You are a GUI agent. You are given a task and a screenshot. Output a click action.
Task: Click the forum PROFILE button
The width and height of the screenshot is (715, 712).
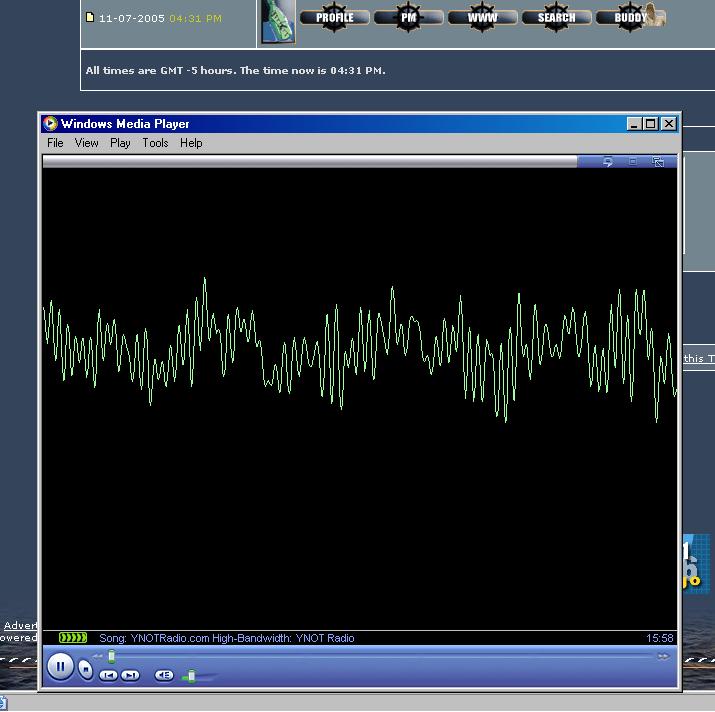(x=334, y=17)
